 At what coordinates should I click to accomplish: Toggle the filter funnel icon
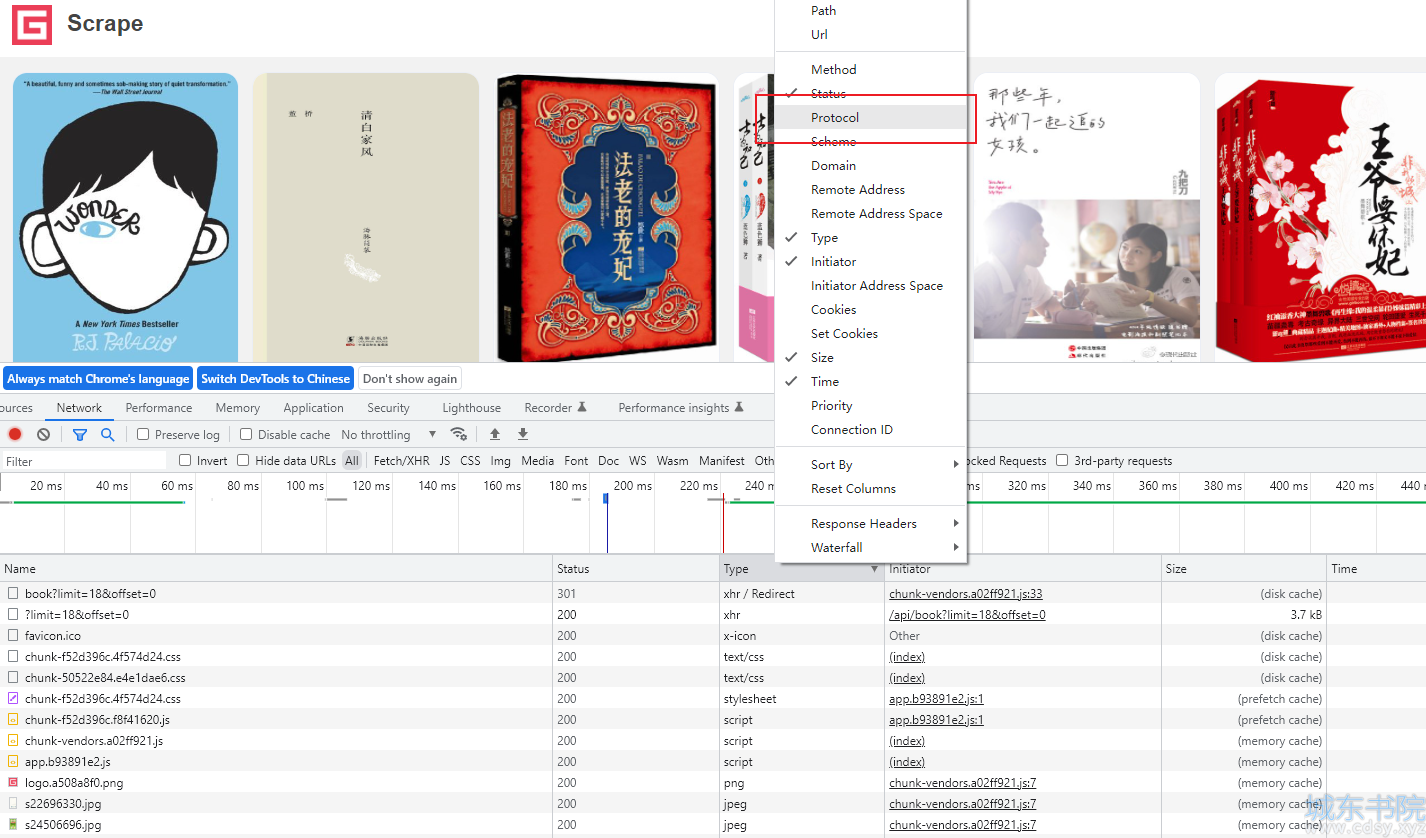pos(80,434)
